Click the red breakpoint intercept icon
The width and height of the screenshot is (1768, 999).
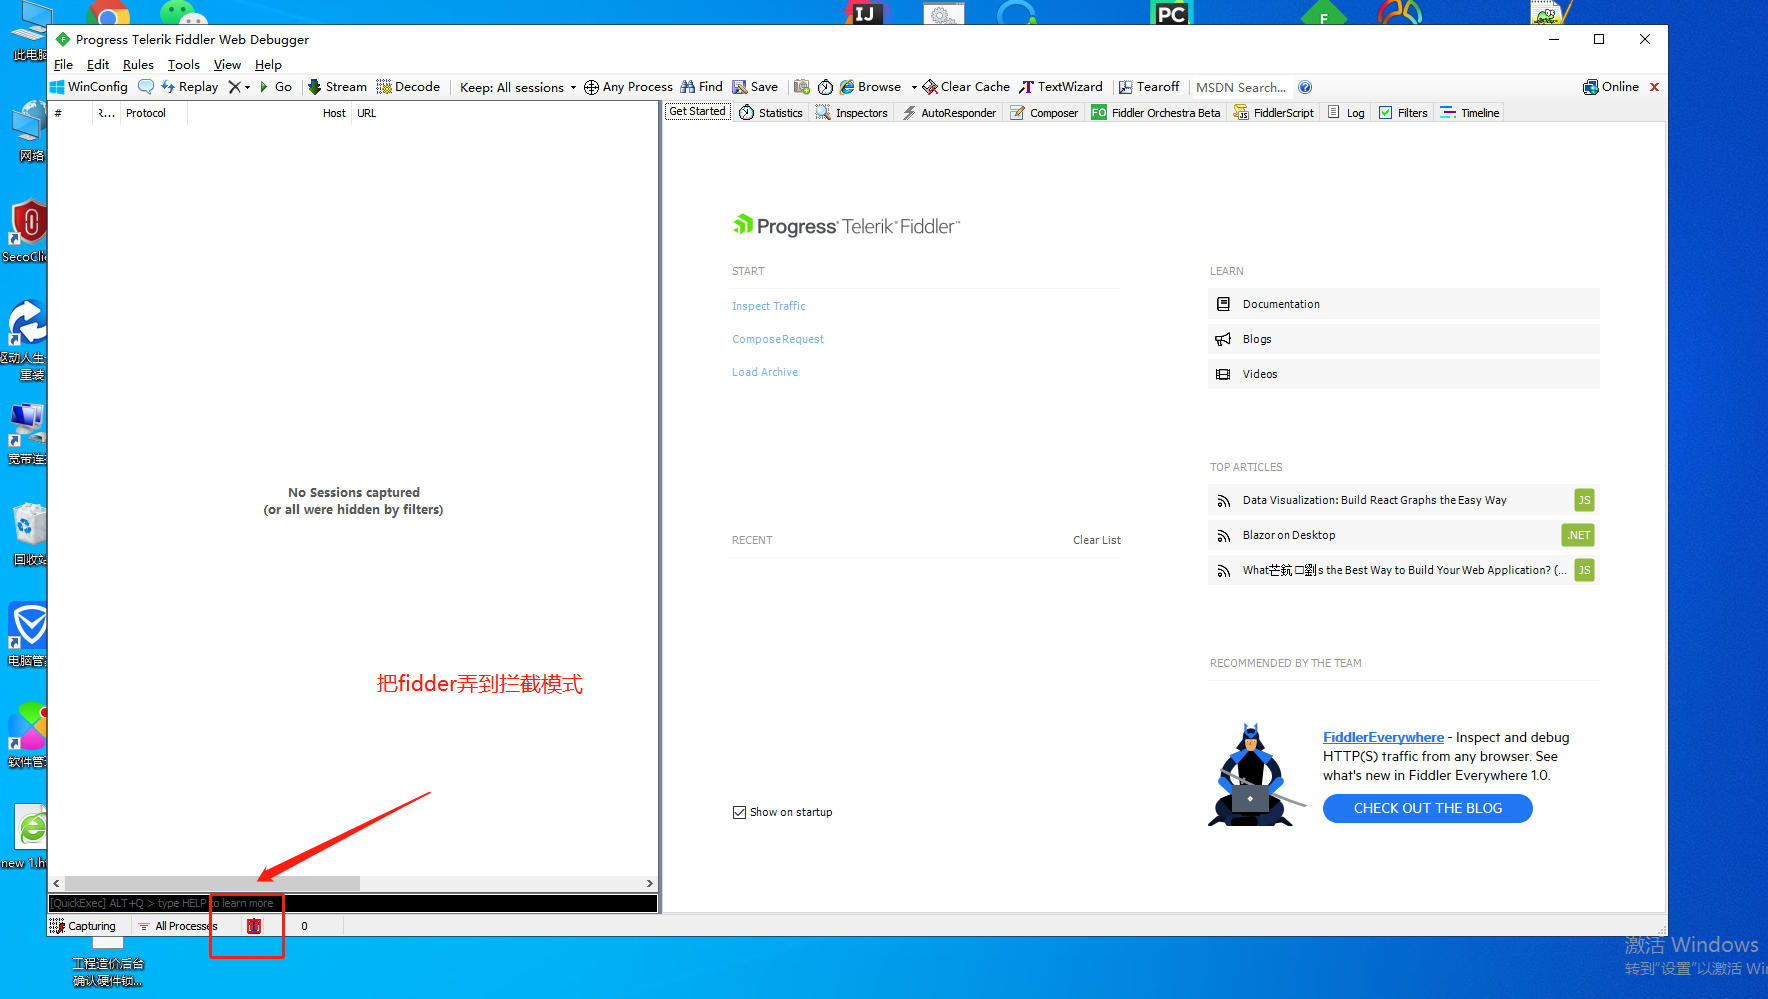tap(254, 926)
